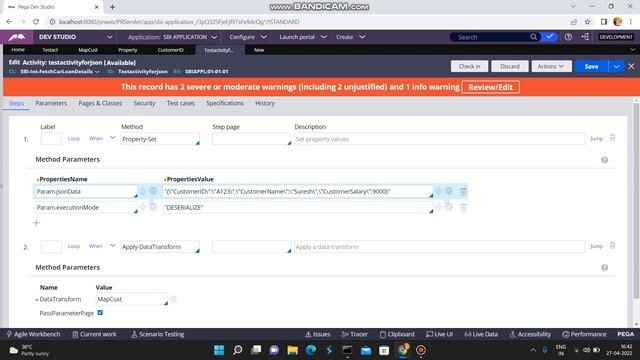Screen dimensions: 640x360
Task: Open the Configure menu
Action: pyautogui.click(x=248, y=37)
